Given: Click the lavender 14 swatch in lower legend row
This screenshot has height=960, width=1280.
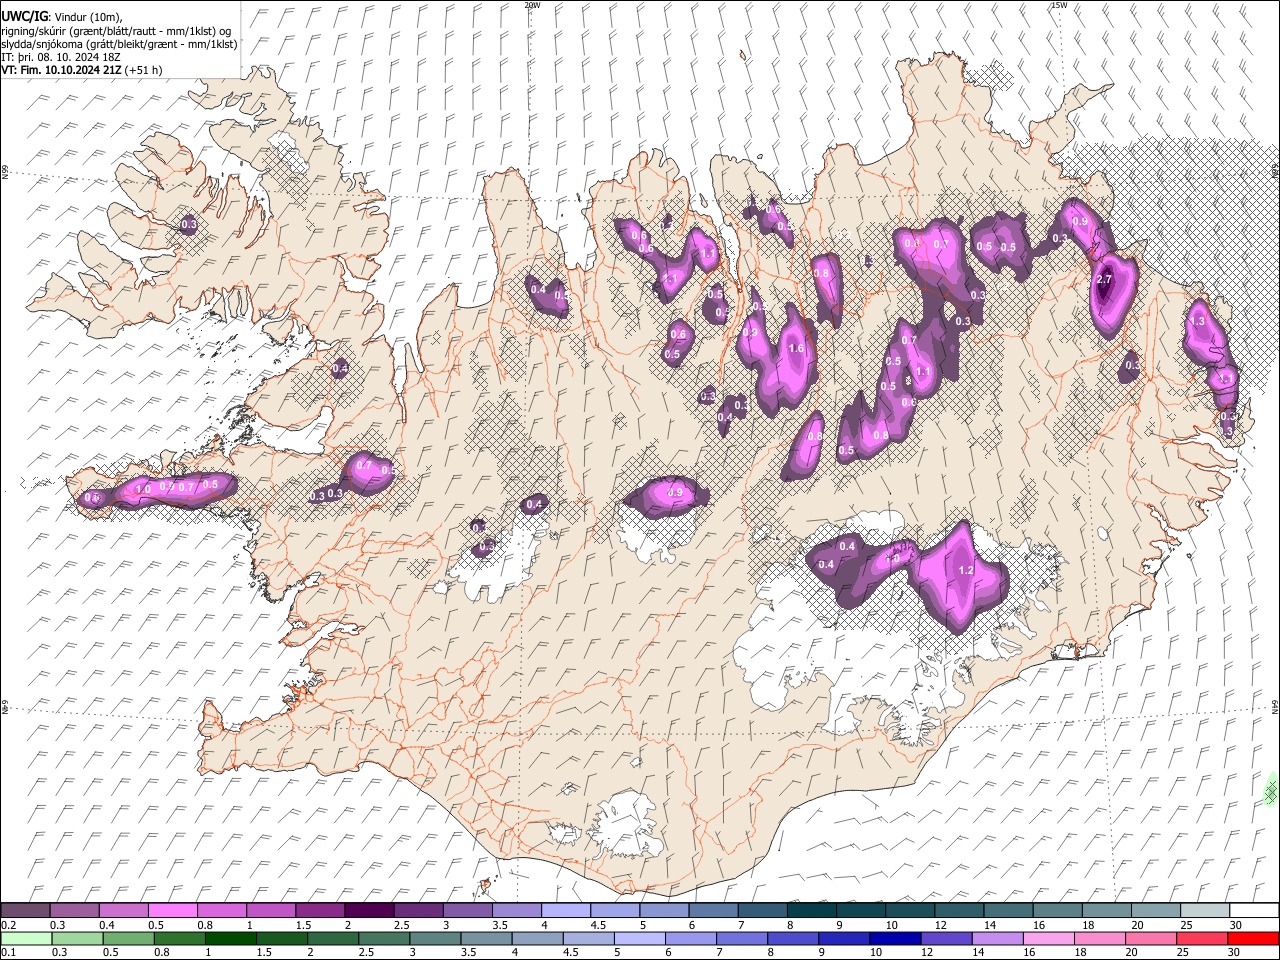Looking at the screenshot, I should point(996,938).
